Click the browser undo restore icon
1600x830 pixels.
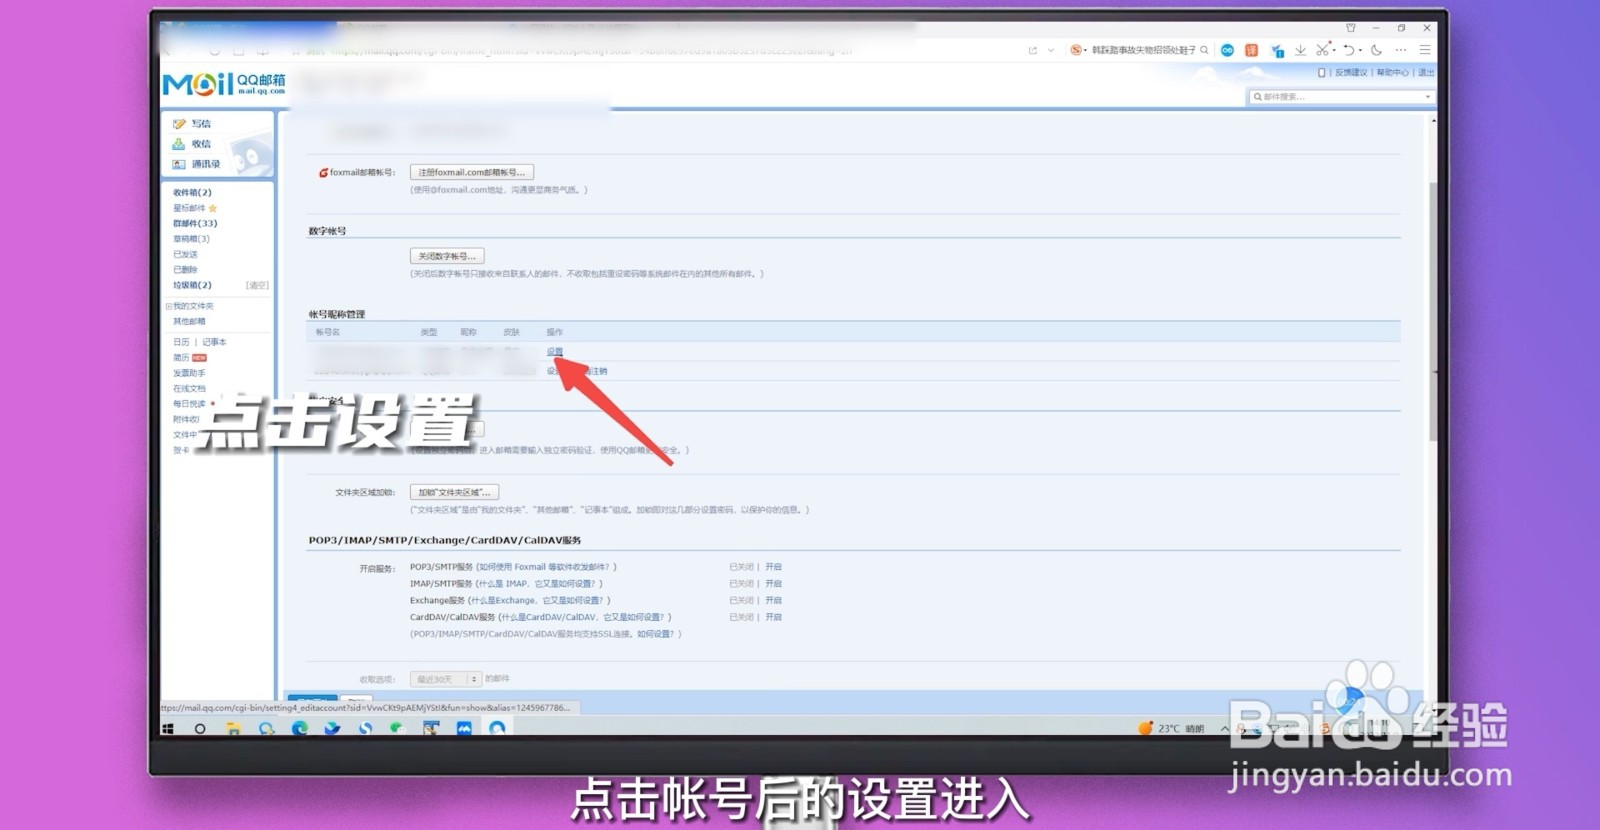(1349, 50)
